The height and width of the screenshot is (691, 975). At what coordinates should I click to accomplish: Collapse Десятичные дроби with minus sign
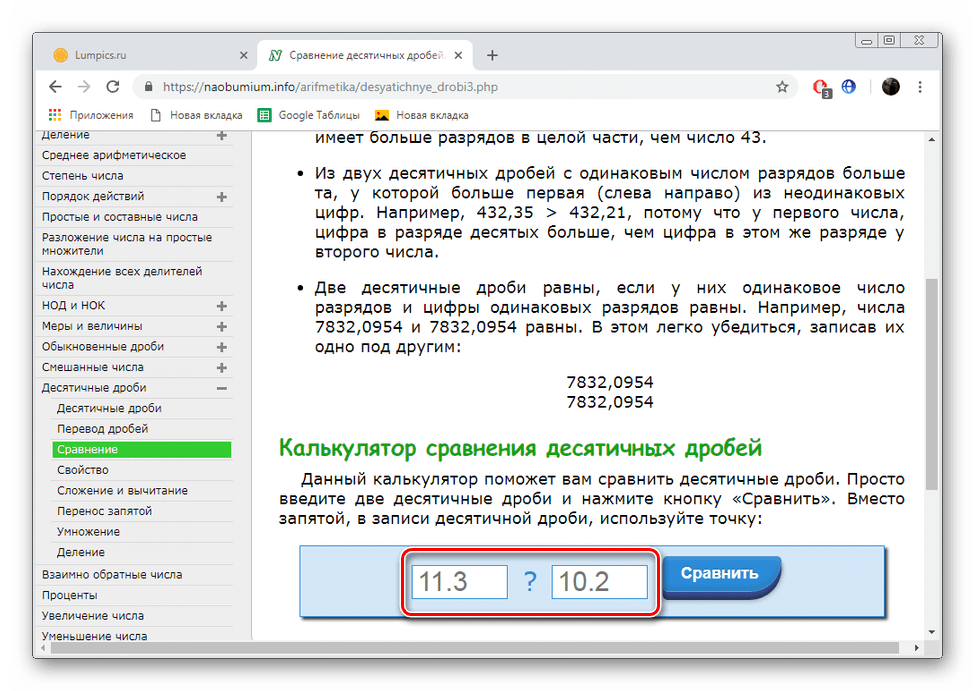(x=221, y=388)
